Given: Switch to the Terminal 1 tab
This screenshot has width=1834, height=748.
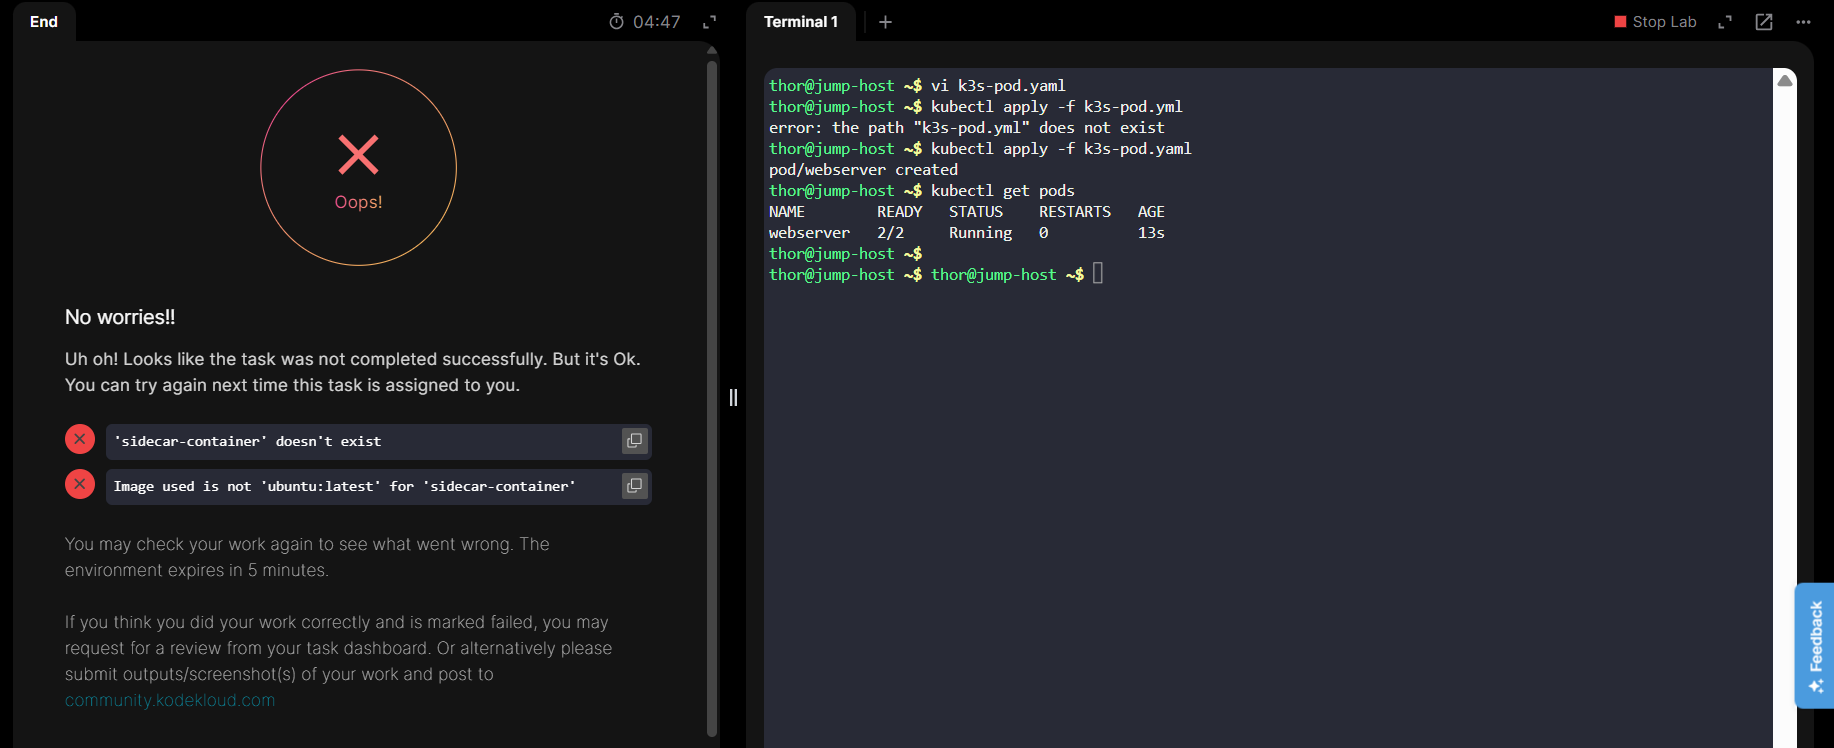Looking at the screenshot, I should [x=801, y=22].
